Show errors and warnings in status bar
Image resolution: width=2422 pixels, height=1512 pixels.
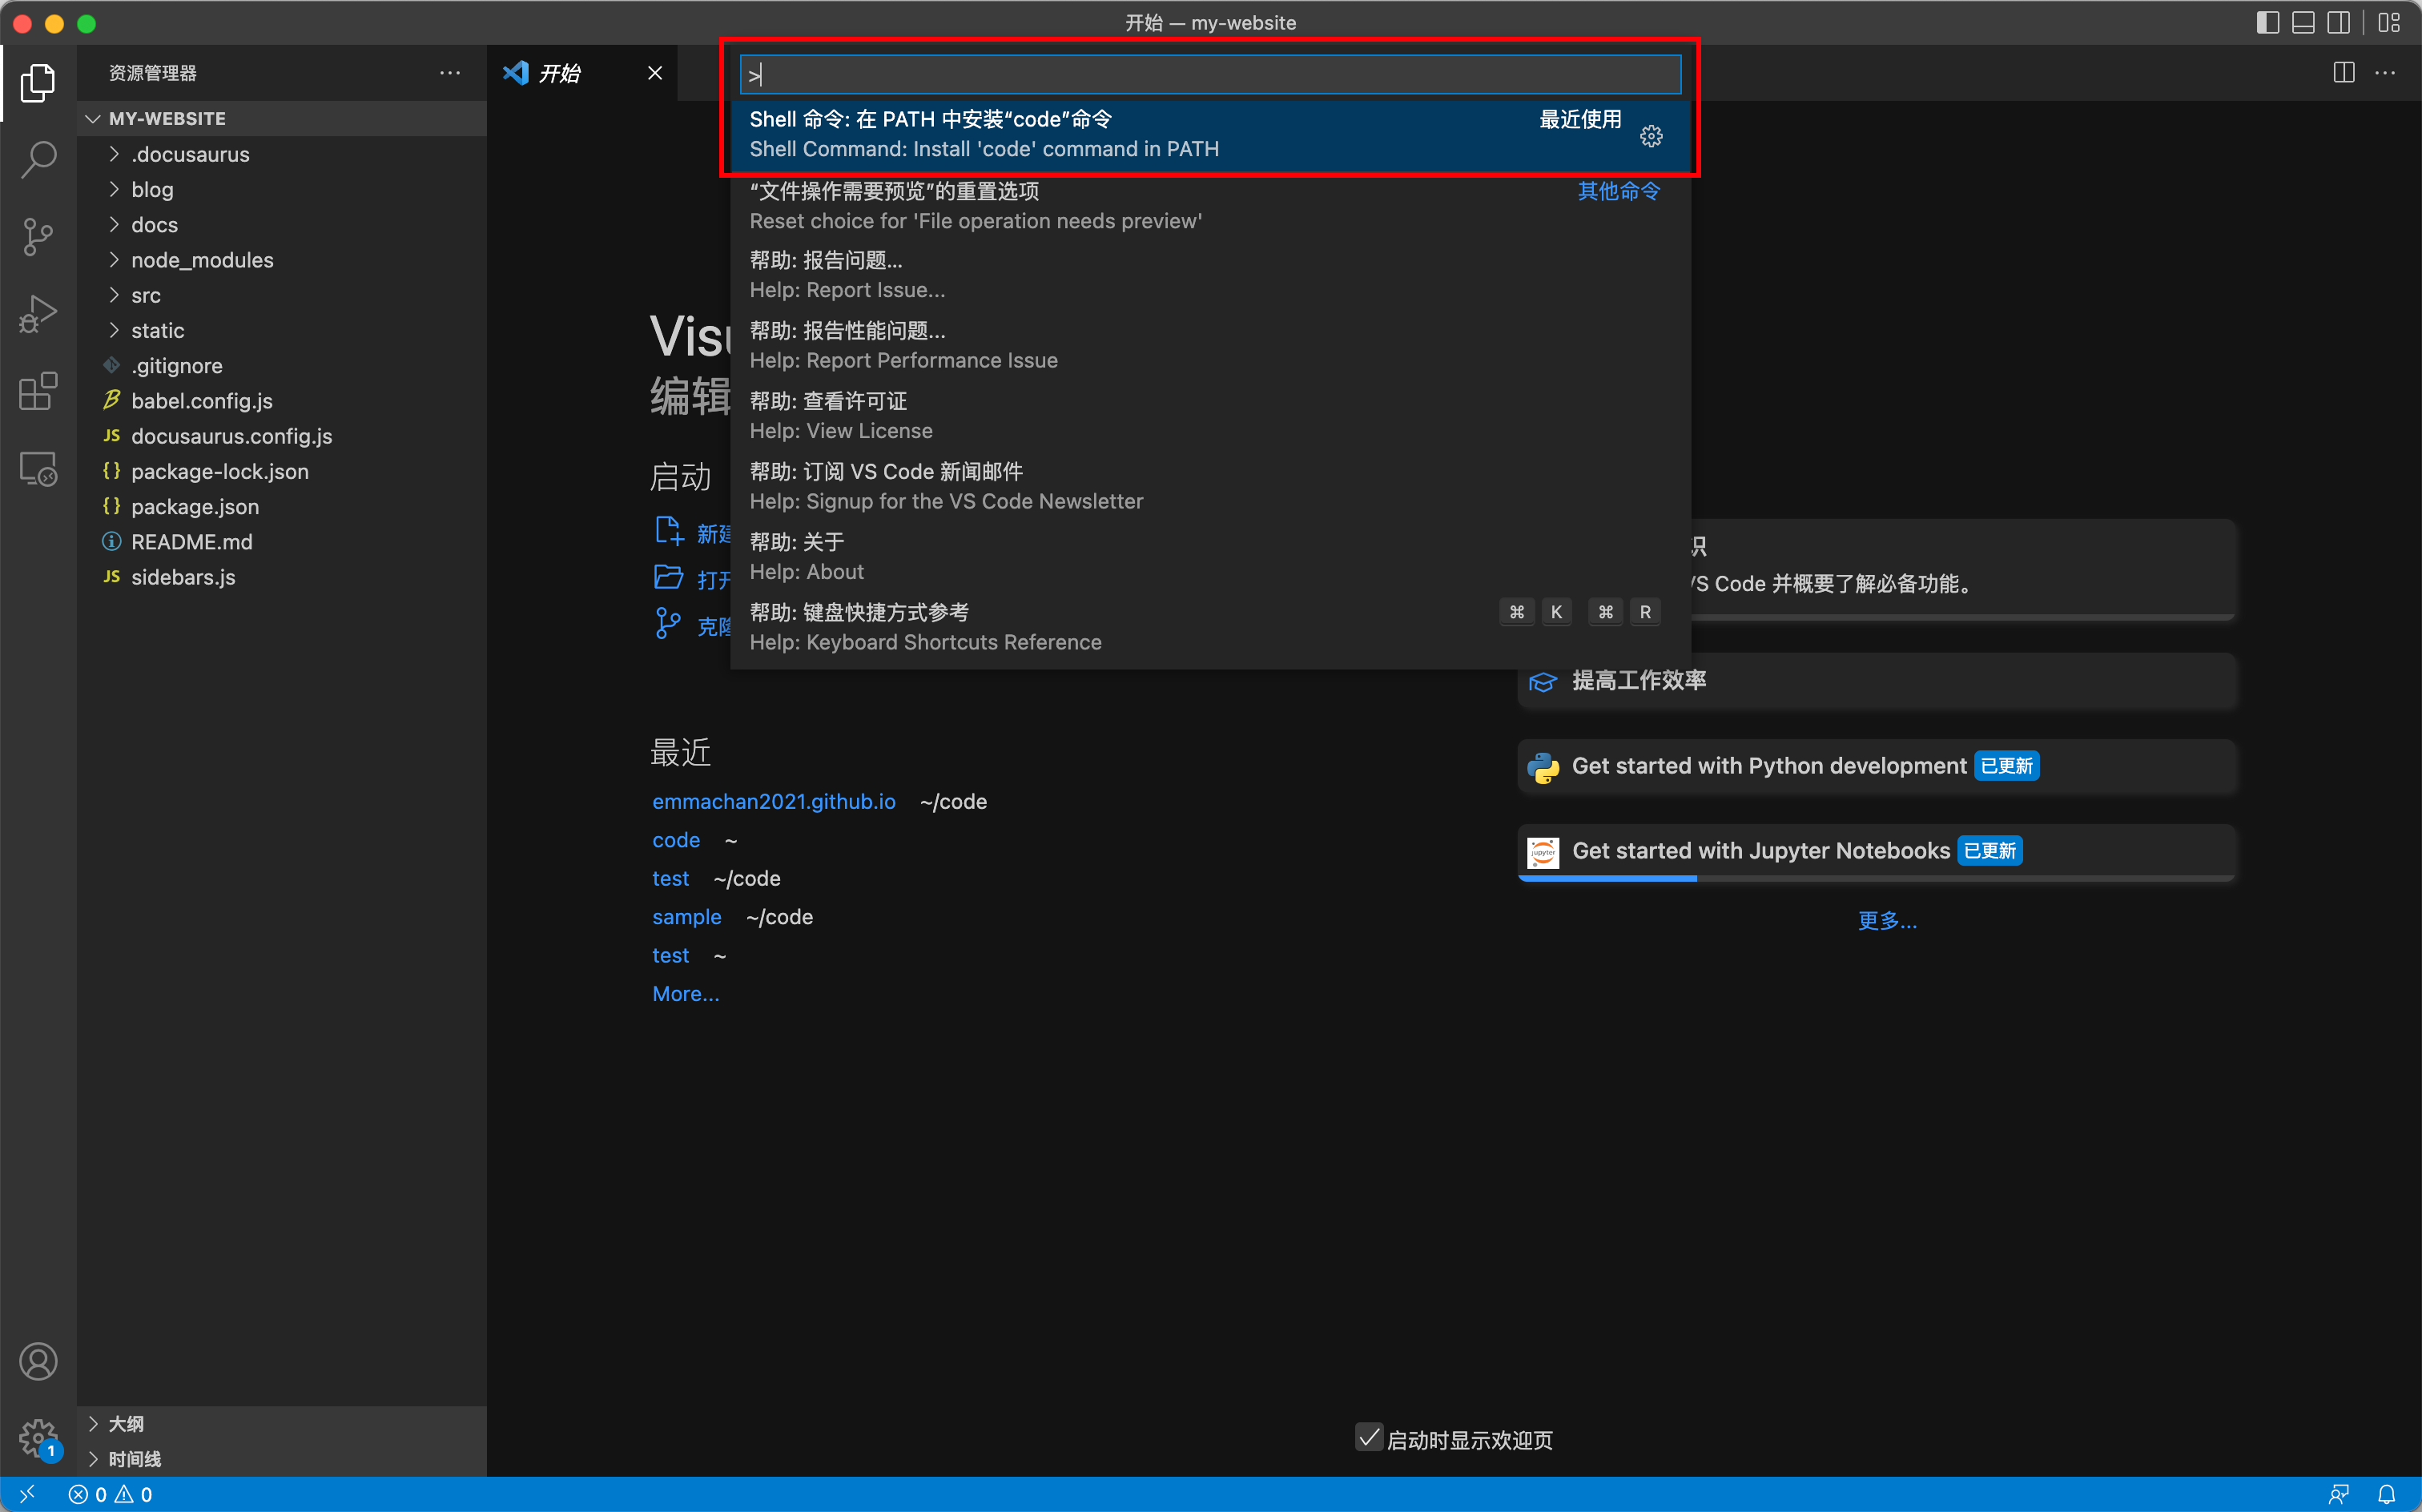point(110,1494)
